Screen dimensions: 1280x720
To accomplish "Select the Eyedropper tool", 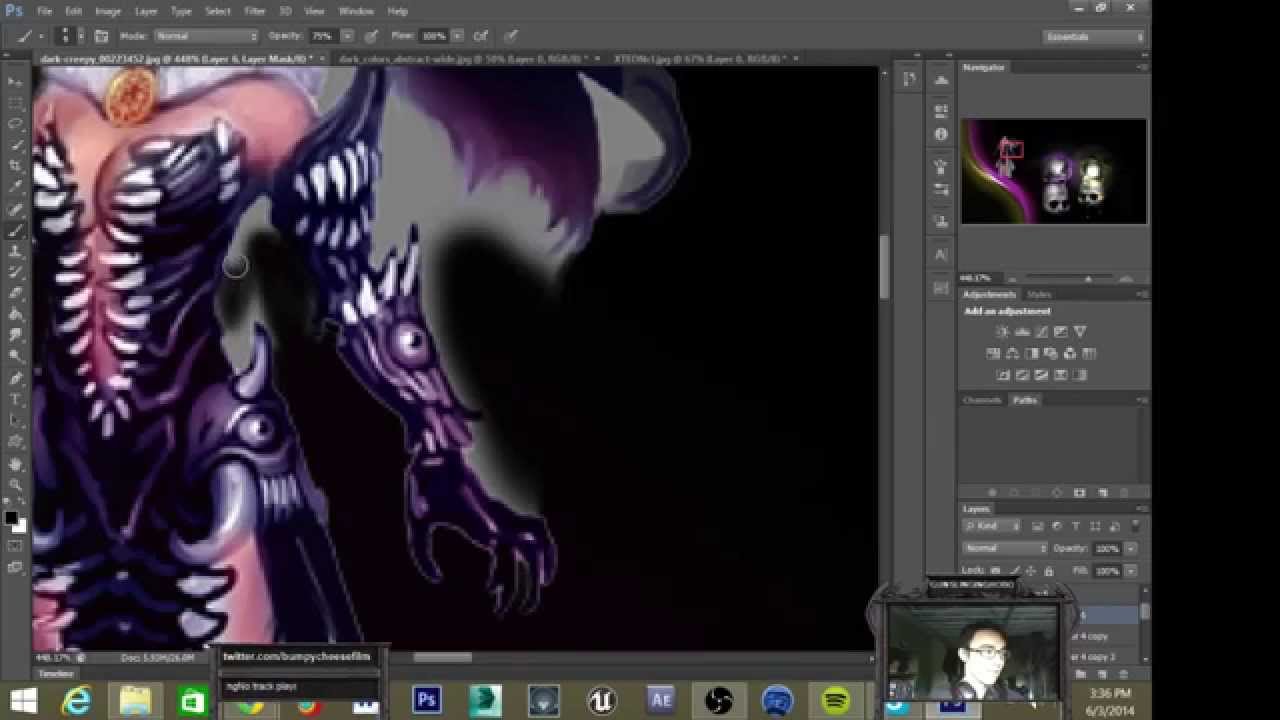I will [x=15, y=187].
